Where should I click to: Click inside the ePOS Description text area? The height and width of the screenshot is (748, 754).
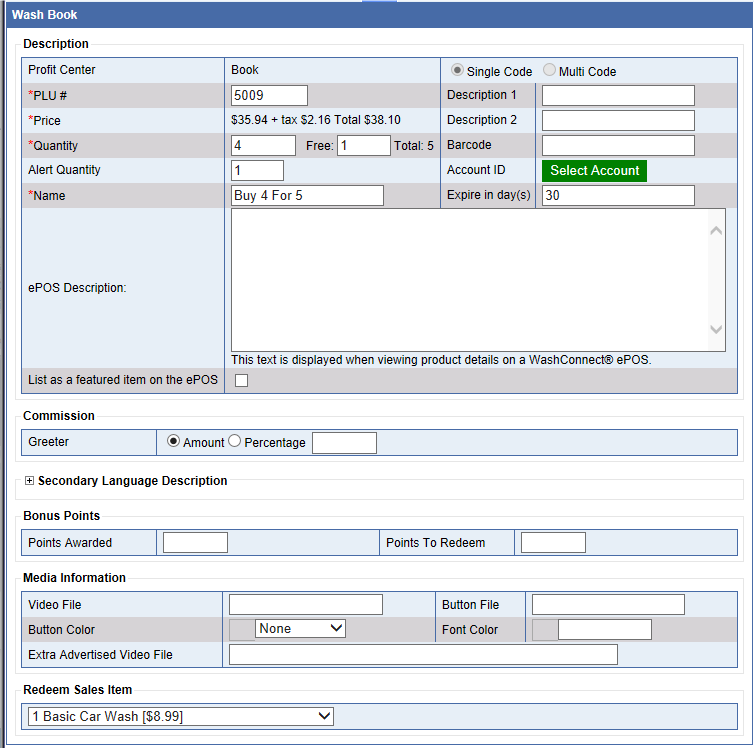(x=468, y=280)
